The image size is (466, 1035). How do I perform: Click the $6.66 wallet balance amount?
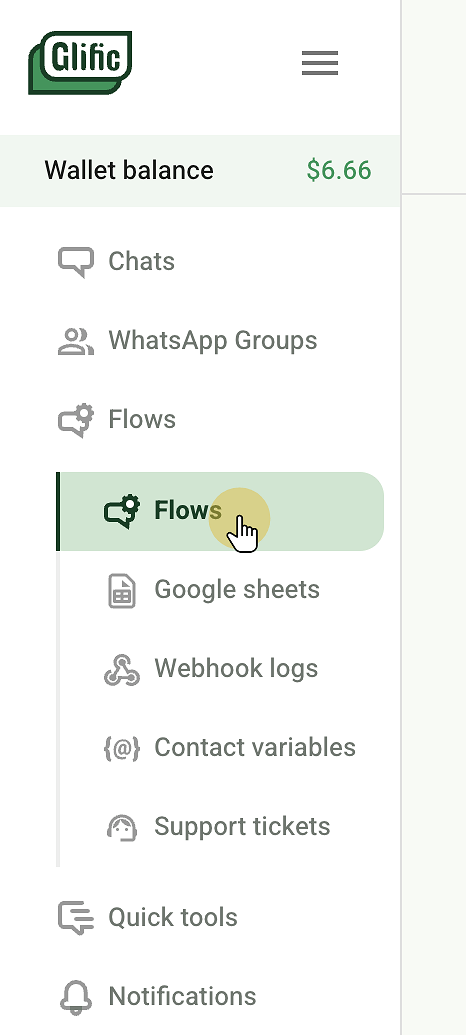[x=339, y=170]
